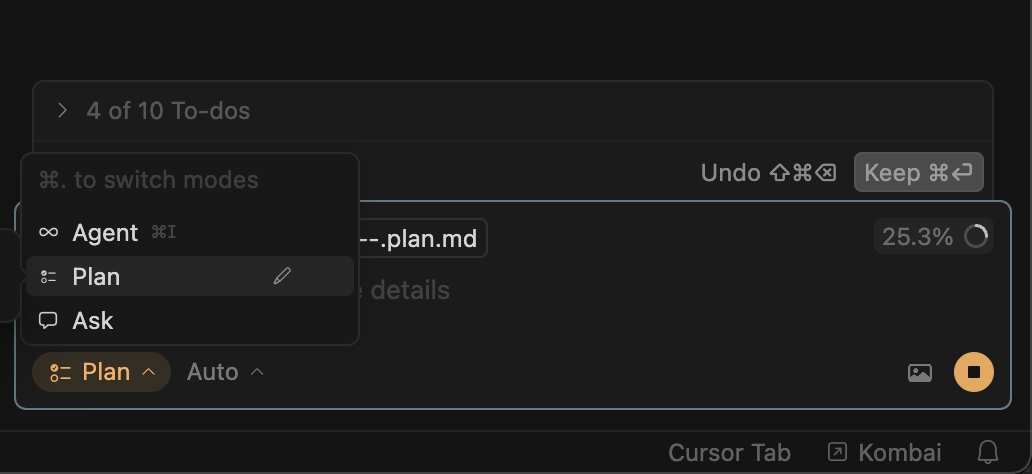The image size is (1032, 474).
Task: Select Ask mode from the menu
Action: [x=93, y=321]
